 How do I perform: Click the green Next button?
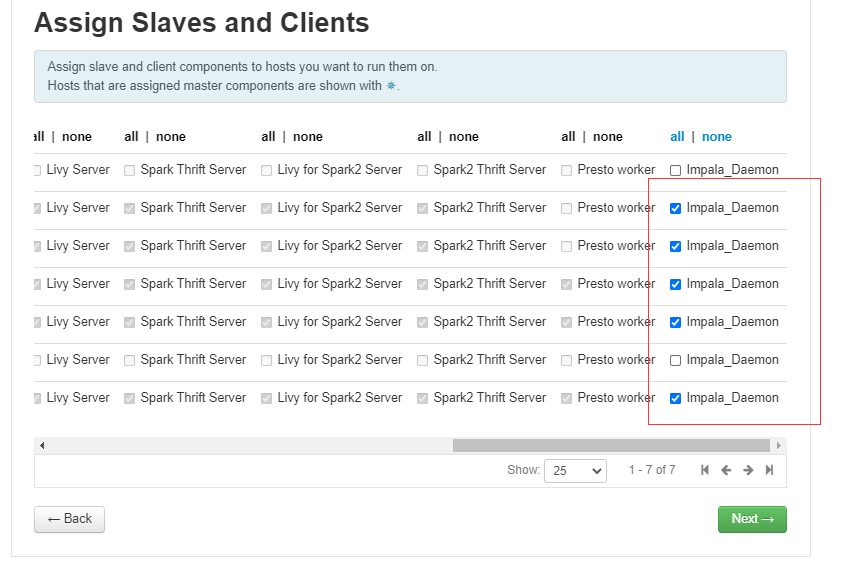tap(752, 519)
